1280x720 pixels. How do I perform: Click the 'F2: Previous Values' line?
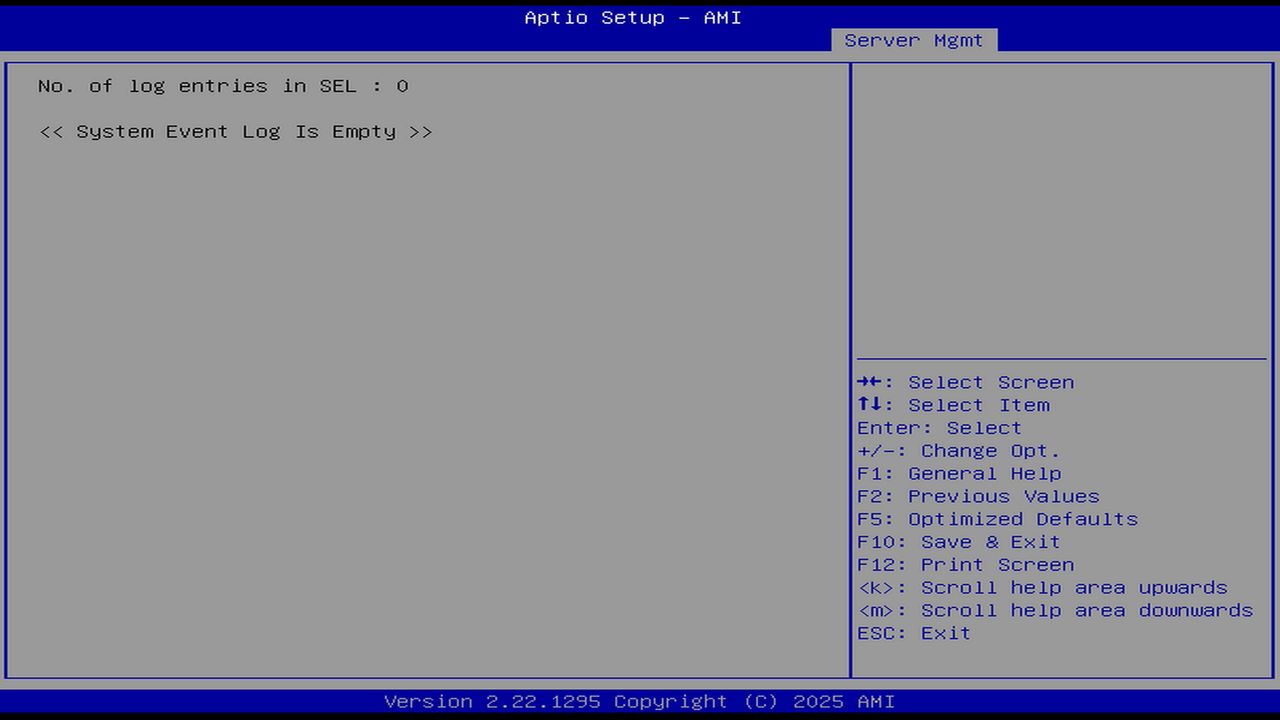click(x=979, y=497)
